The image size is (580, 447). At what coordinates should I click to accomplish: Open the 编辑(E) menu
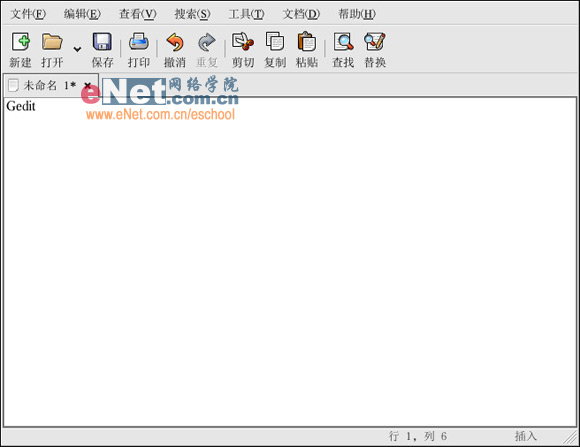82,14
